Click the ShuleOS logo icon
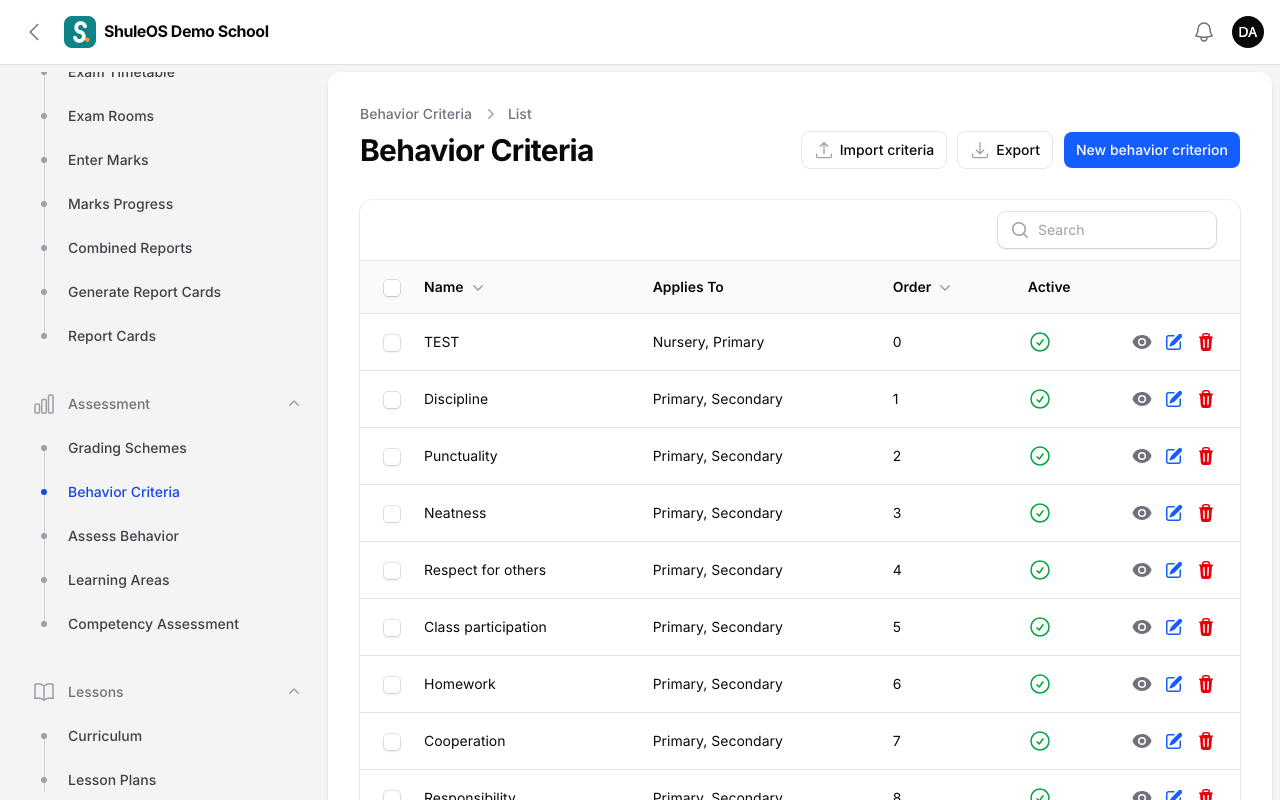The height and width of the screenshot is (800, 1280). pos(80,32)
